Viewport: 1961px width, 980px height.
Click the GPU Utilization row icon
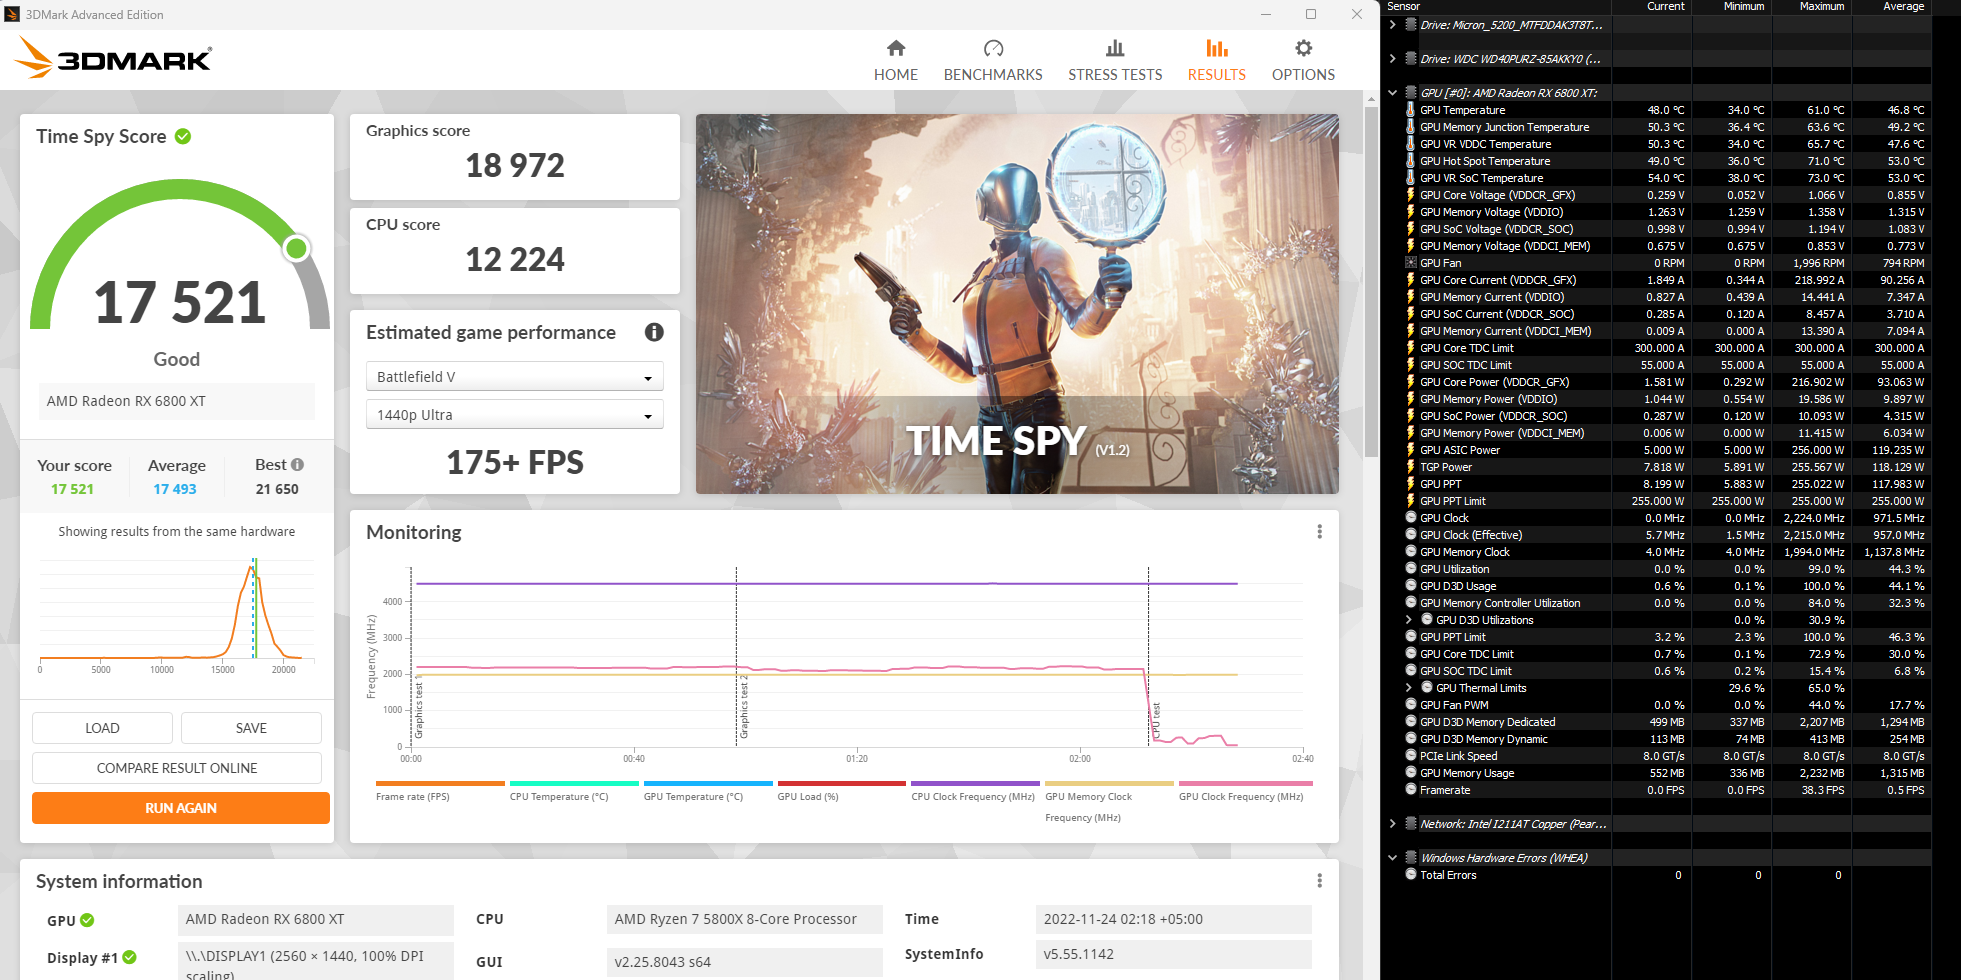tap(1411, 569)
